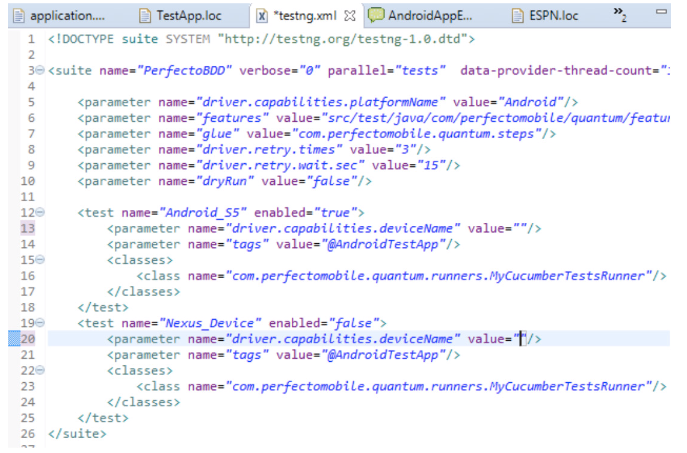The height and width of the screenshot is (453, 687).
Task: Minimize the editor area
Action: pyautogui.click(x=661, y=12)
